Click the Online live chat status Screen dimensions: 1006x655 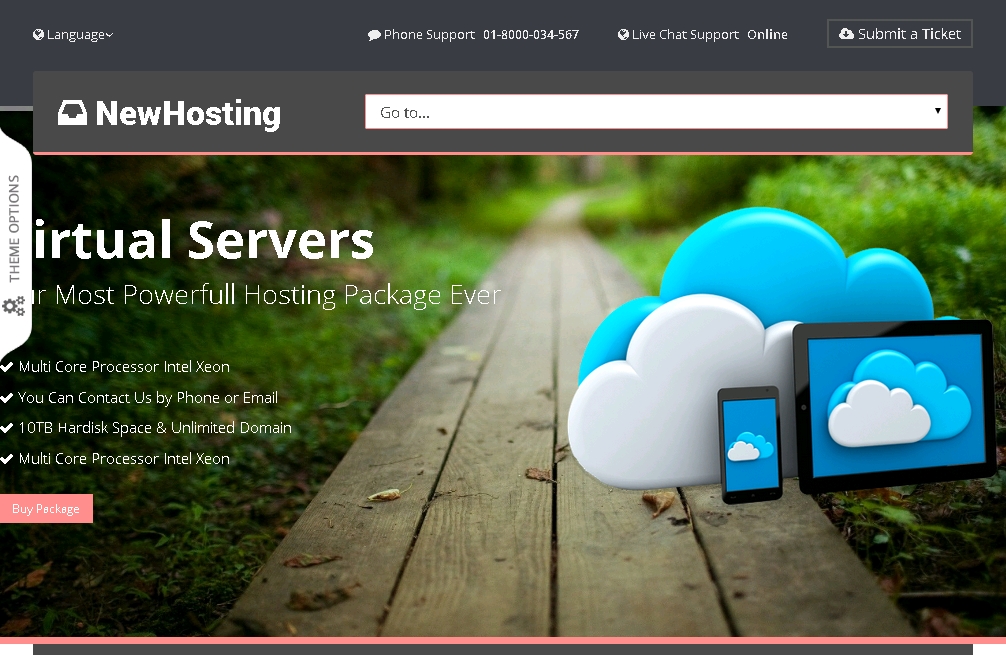tap(767, 35)
